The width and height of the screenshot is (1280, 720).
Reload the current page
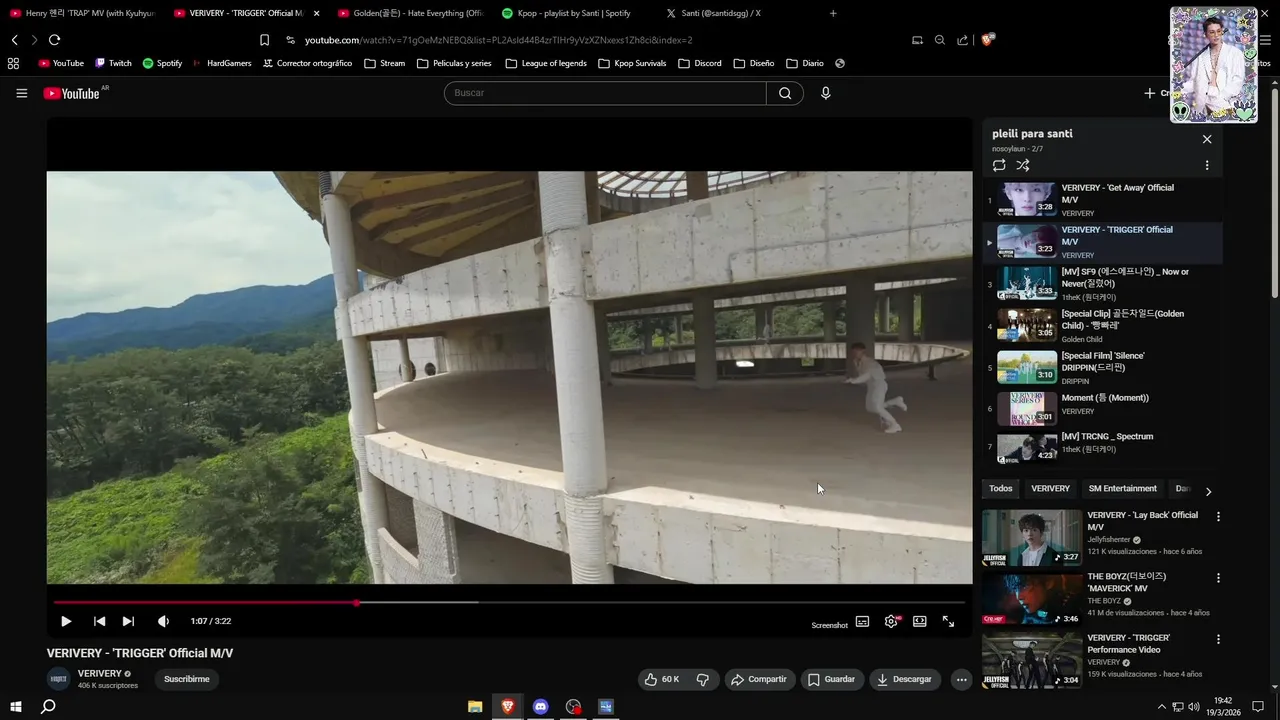[x=54, y=40]
